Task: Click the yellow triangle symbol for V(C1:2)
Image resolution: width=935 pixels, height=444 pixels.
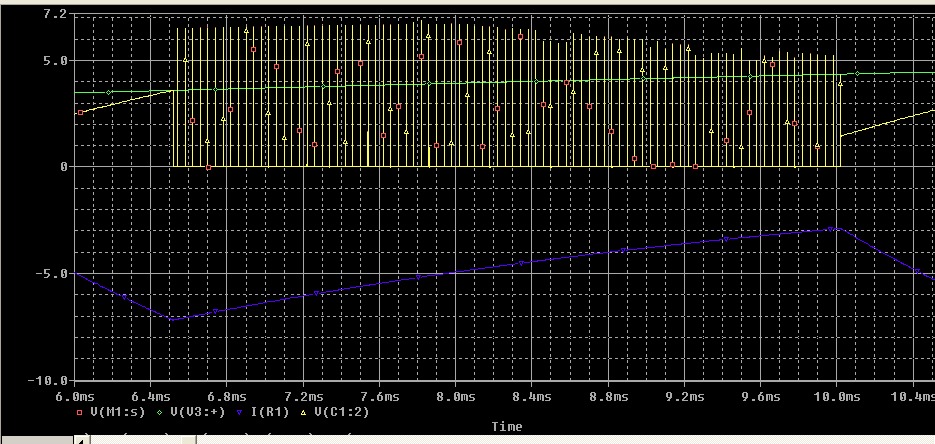Action: tap(305, 412)
